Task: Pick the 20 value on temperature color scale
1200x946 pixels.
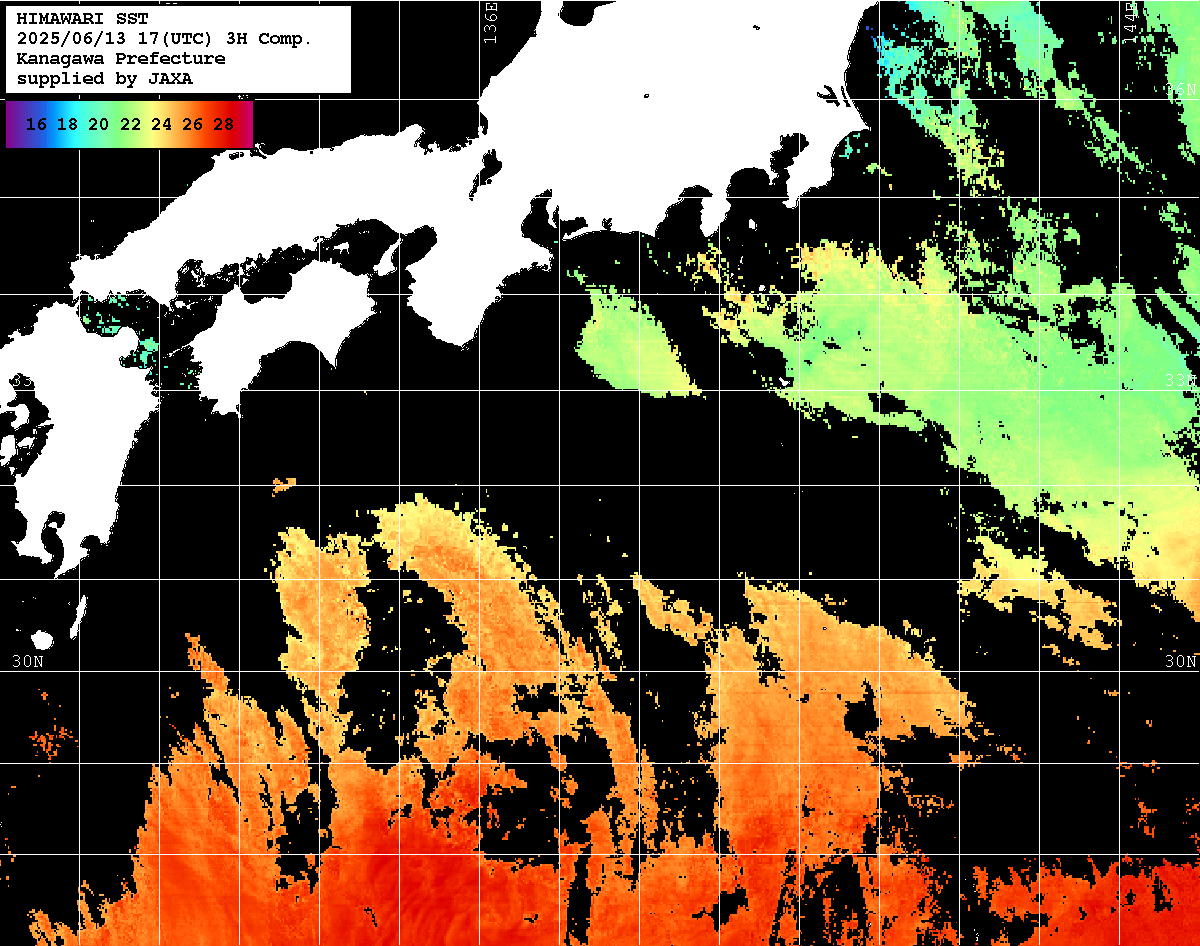Action: [98, 125]
